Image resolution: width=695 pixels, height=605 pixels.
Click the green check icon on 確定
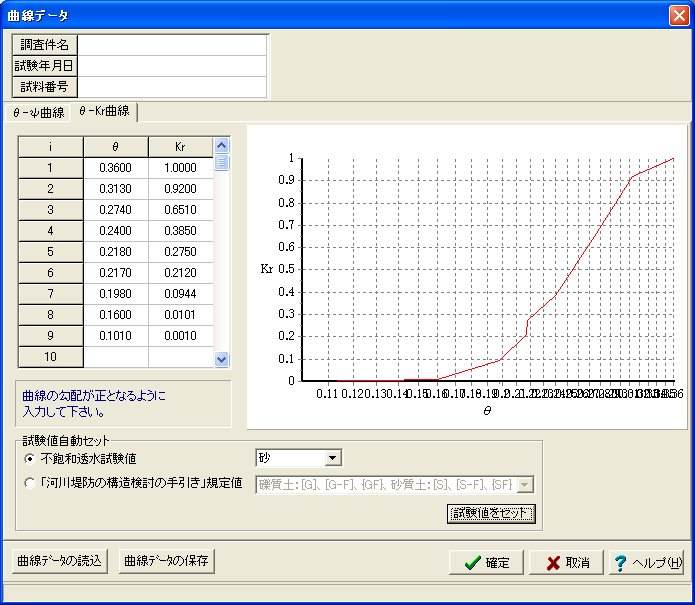pos(472,562)
